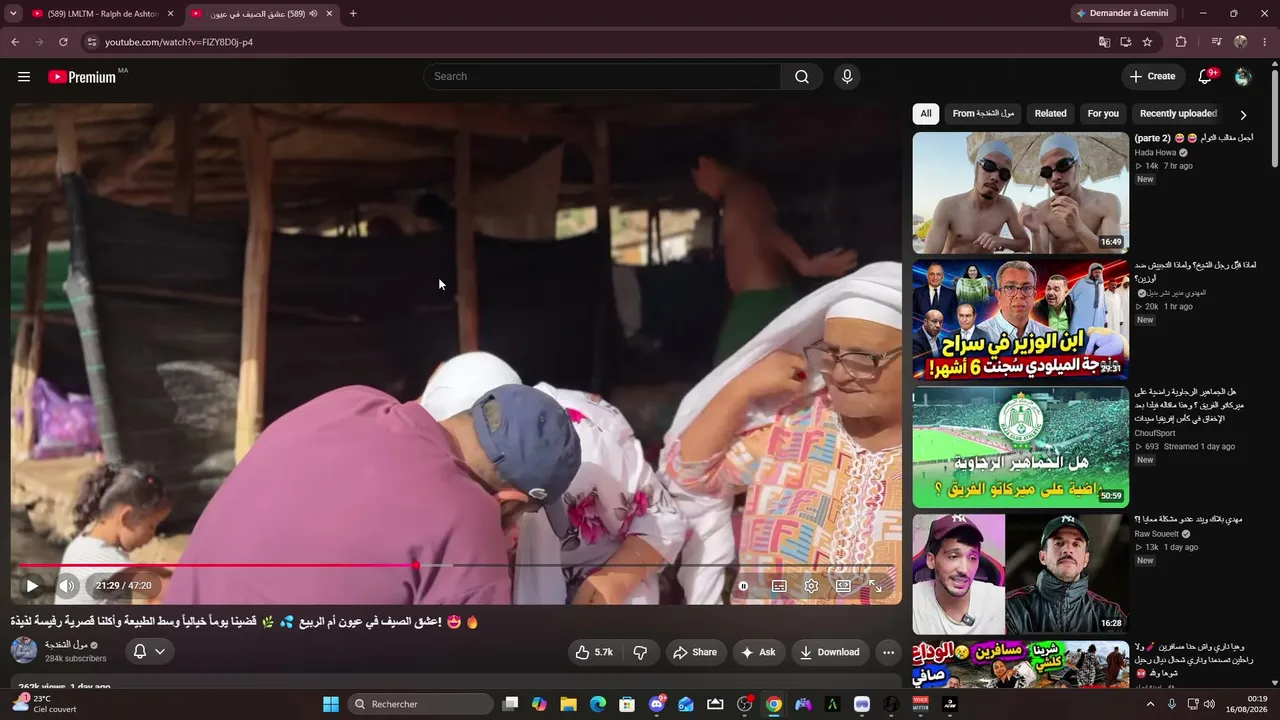Switch to LMLTM Ralph de Ashton tab
The height and width of the screenshot is (720, 1280).
click(x=103, y=14)
